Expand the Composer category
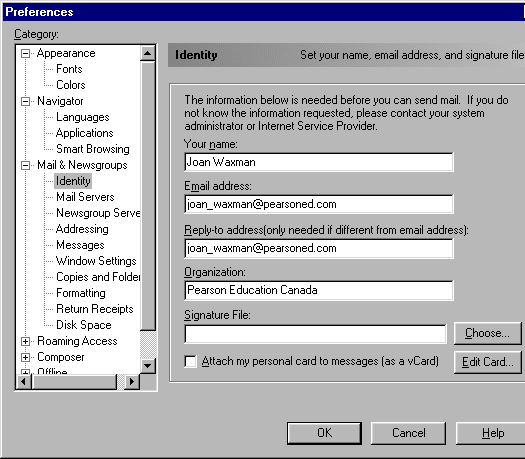525x459 pixels. (25, 358)
